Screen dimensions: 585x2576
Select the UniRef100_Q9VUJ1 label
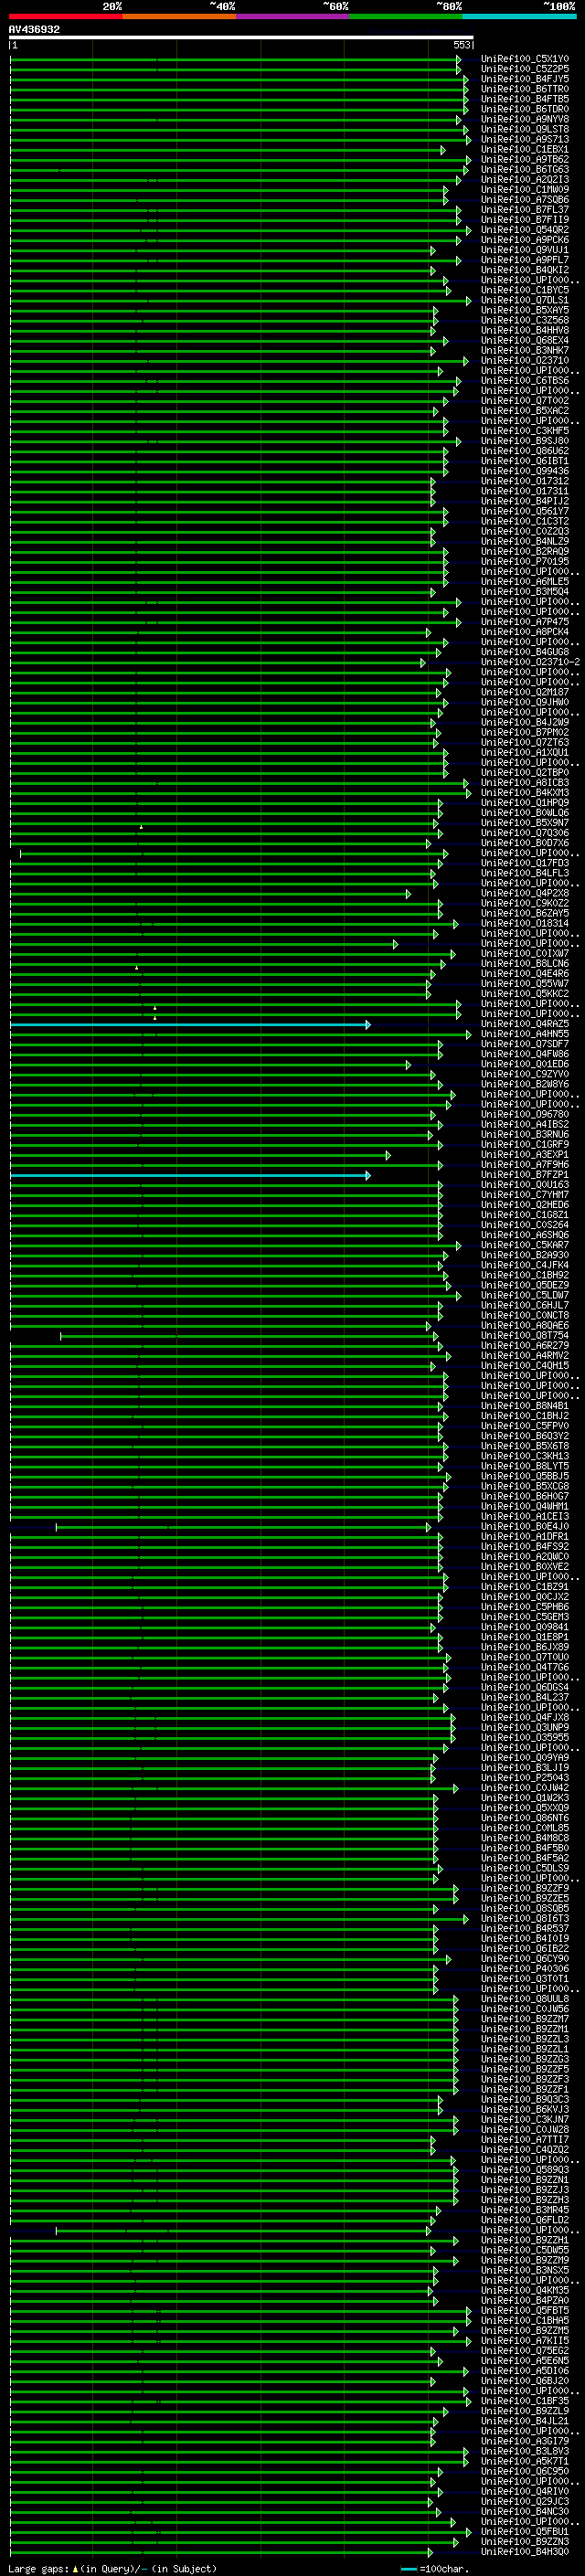(x=525, y=250)
